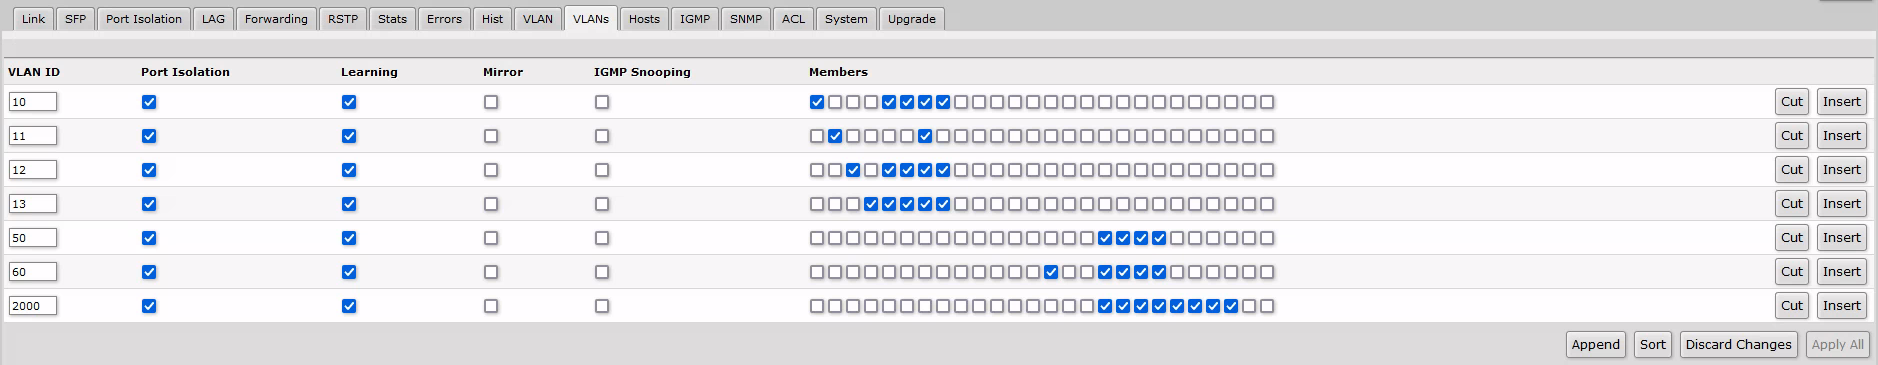Enable Mirror for VLAN 12
This screenshot has width=1878, height=365.
tap(491, 170)
